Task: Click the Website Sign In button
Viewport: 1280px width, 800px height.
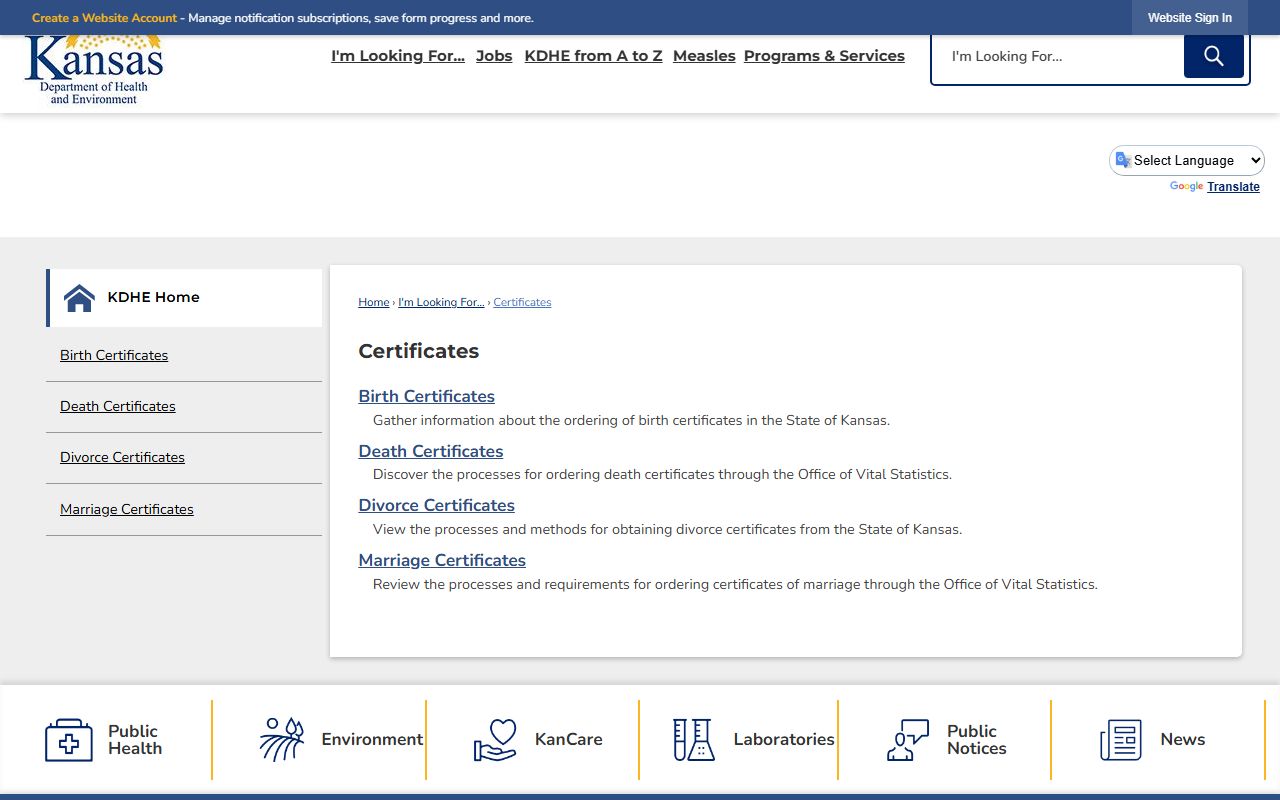Action: (1190, 18)
